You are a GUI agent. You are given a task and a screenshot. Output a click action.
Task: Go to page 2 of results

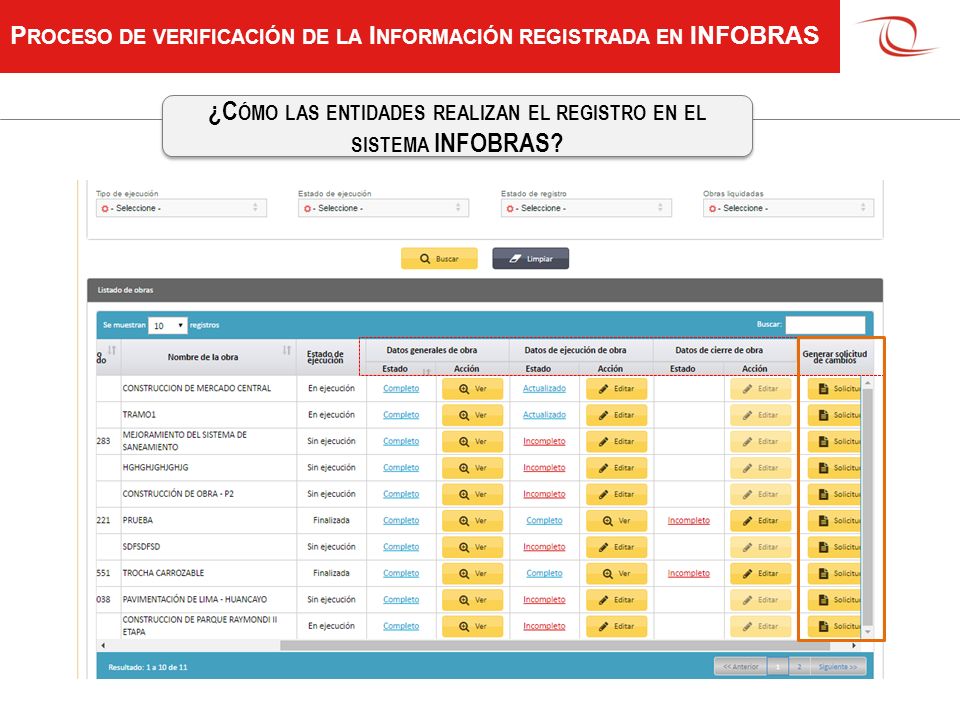point(800,667)
